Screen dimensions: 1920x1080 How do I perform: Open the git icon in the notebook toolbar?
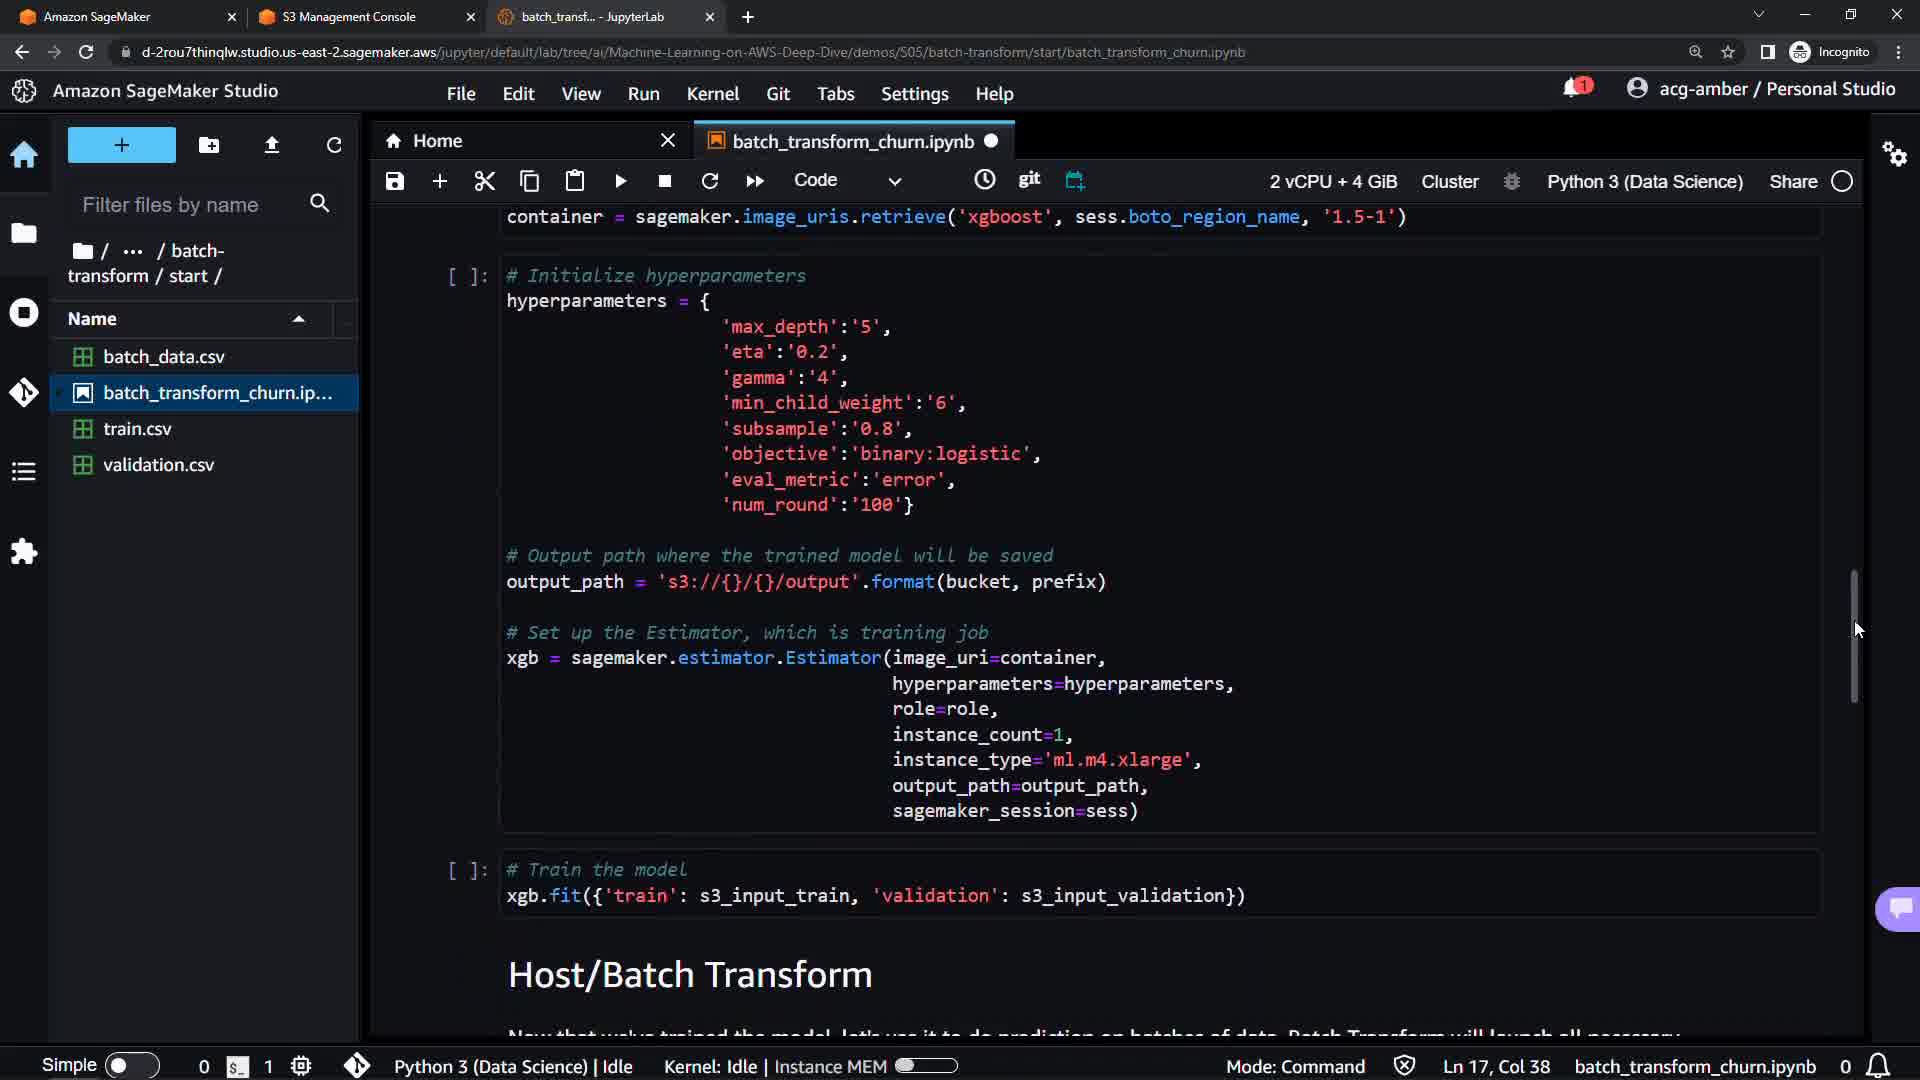coord(1029,179)
